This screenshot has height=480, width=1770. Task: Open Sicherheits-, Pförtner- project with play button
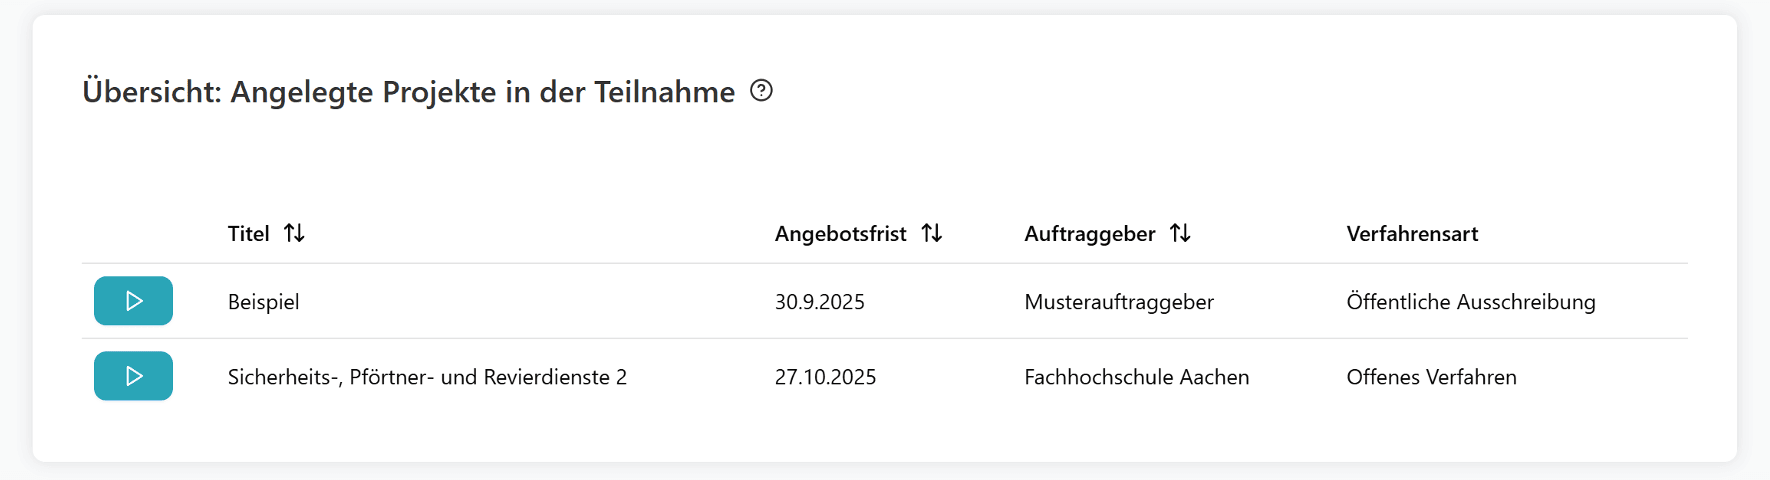(133, 376)
